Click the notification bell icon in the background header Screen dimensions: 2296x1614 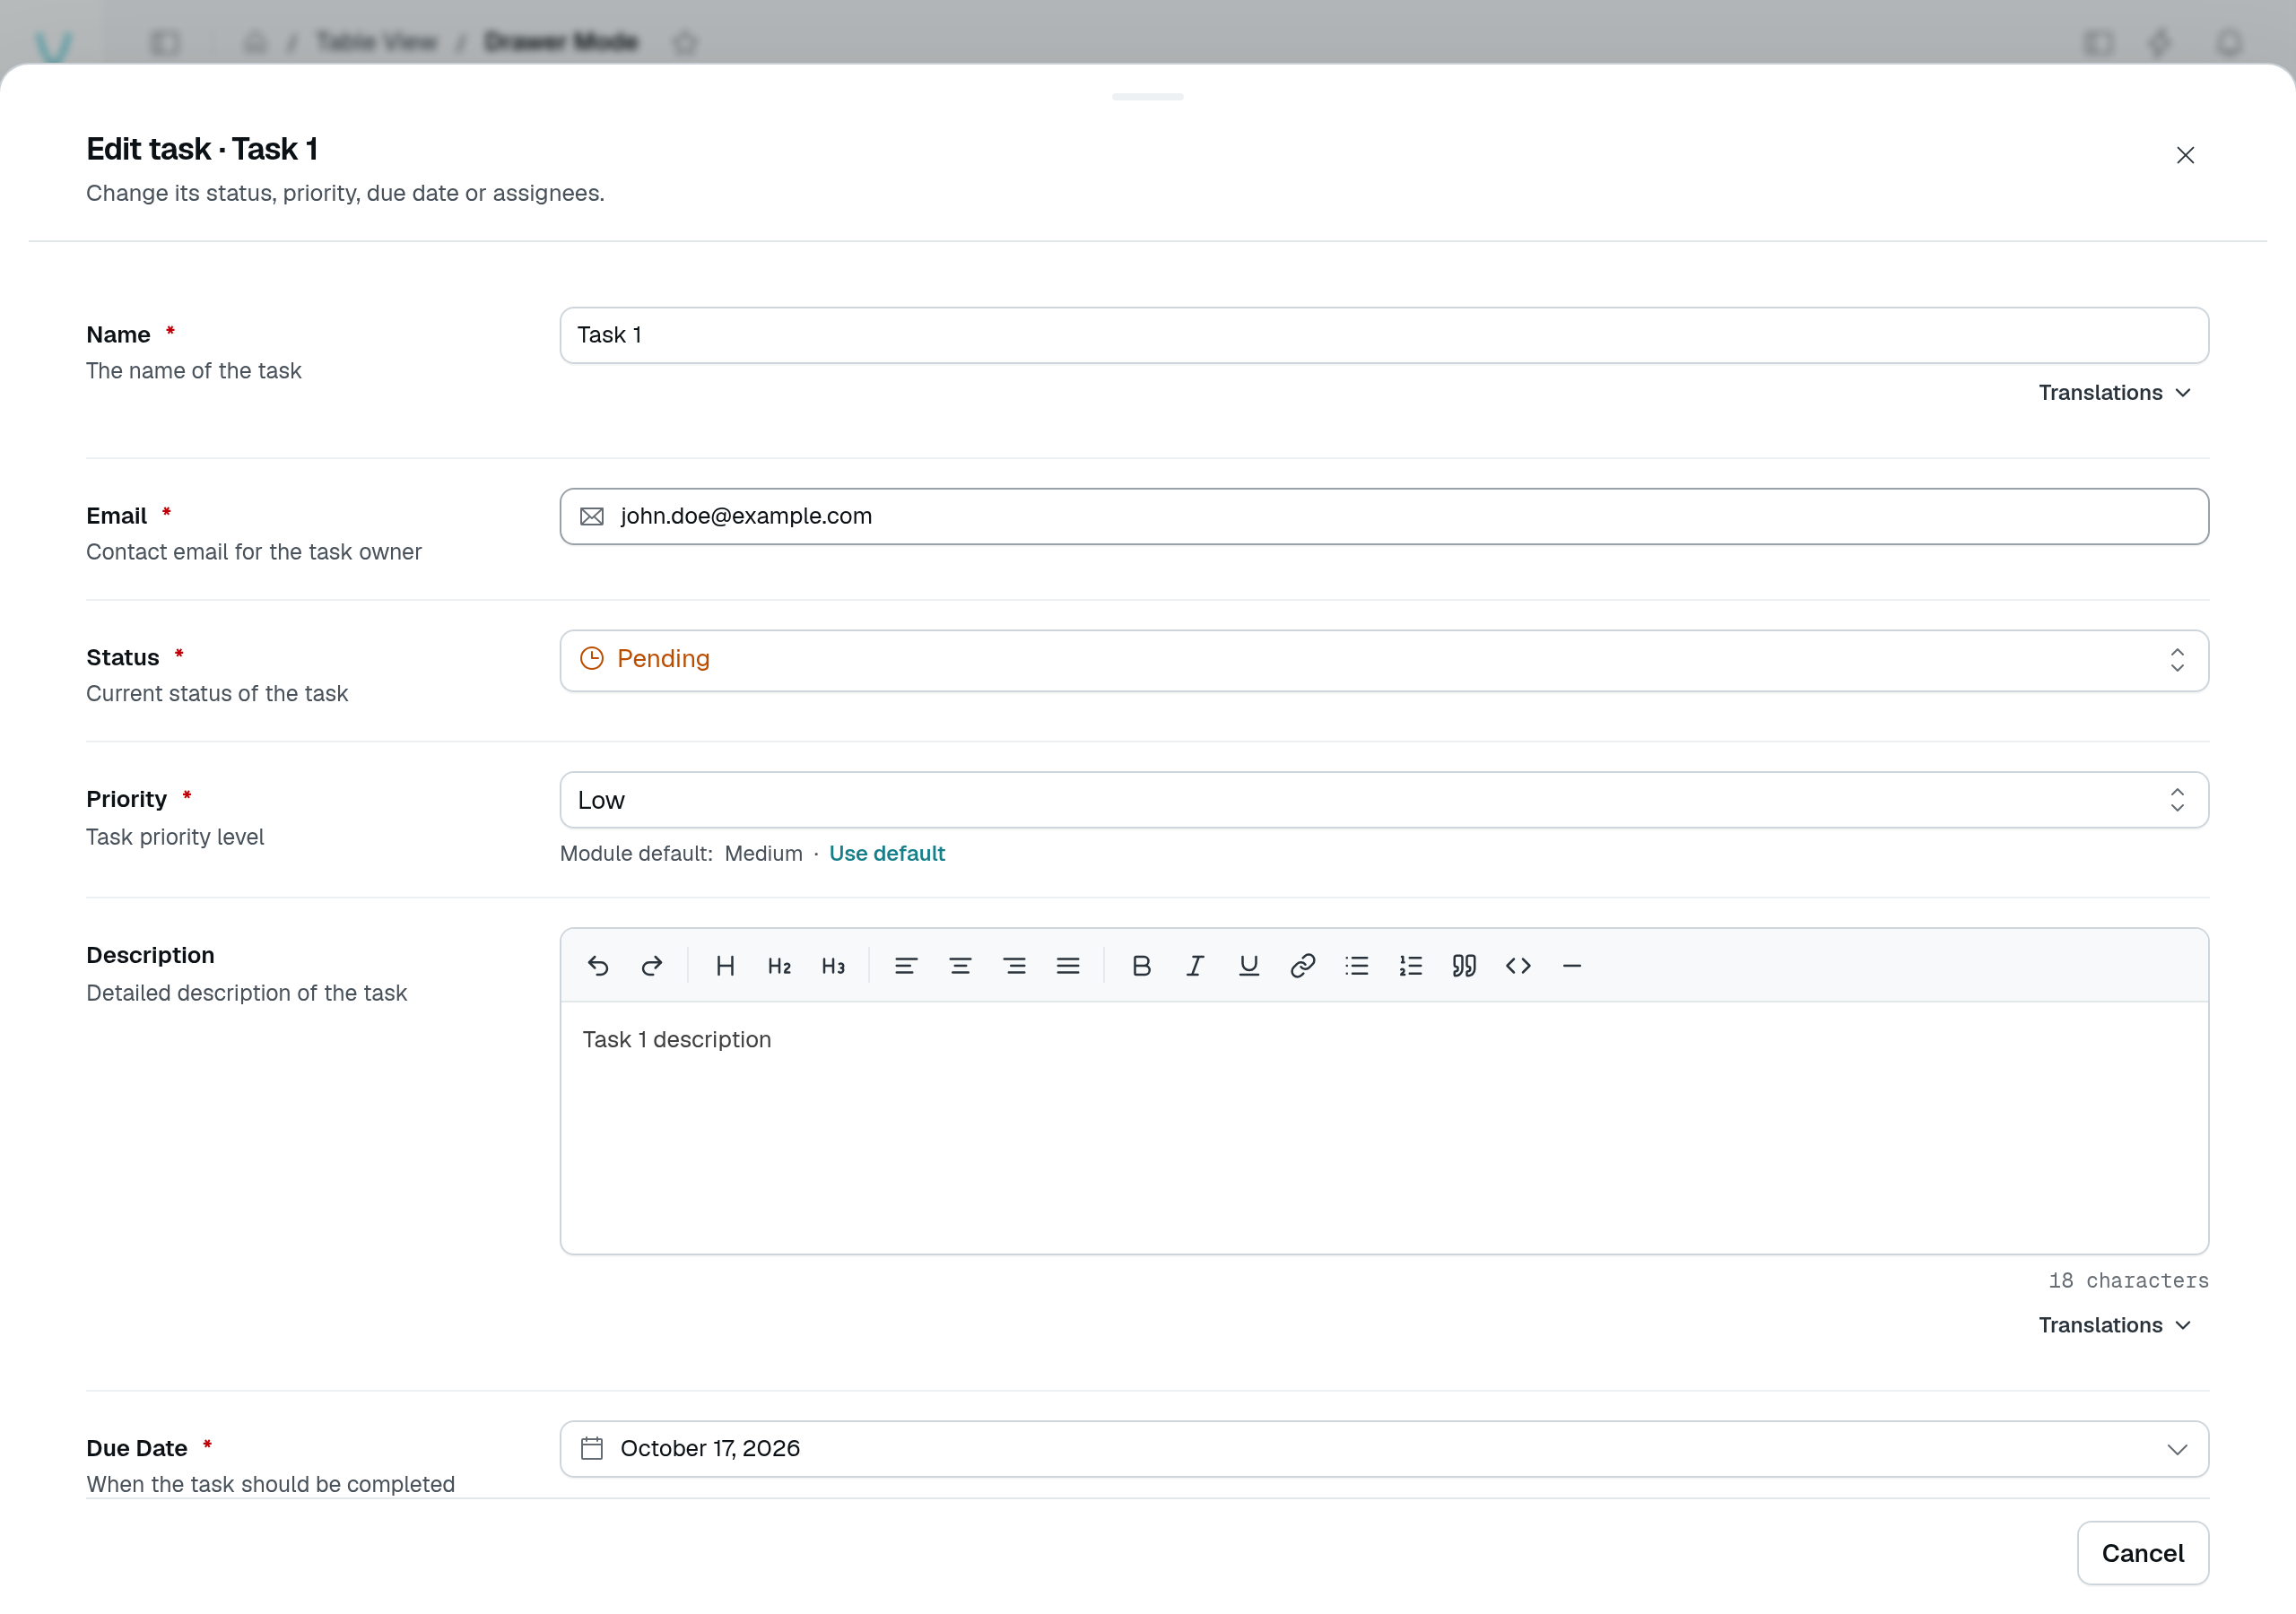point(2228,43)
